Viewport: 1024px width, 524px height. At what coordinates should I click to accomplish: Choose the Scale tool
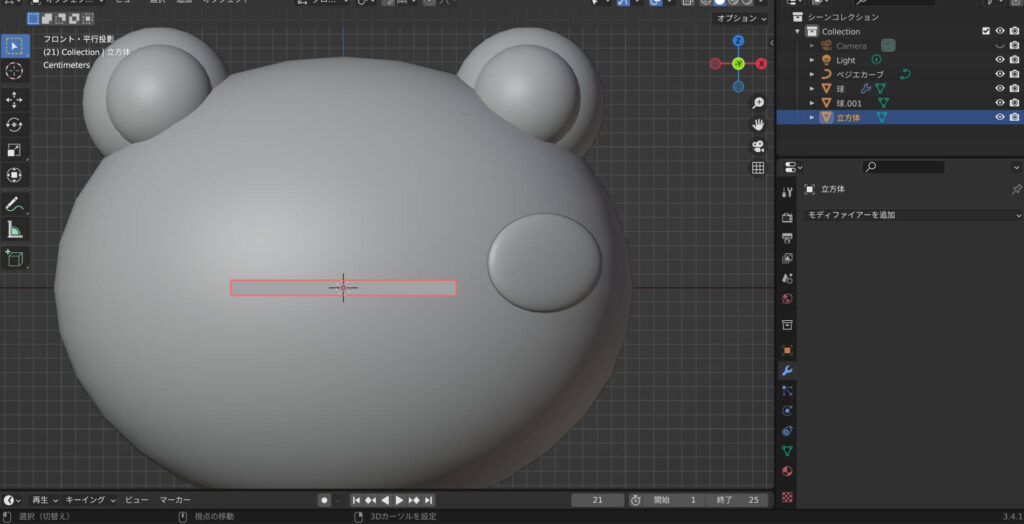[x=15, y=150]
